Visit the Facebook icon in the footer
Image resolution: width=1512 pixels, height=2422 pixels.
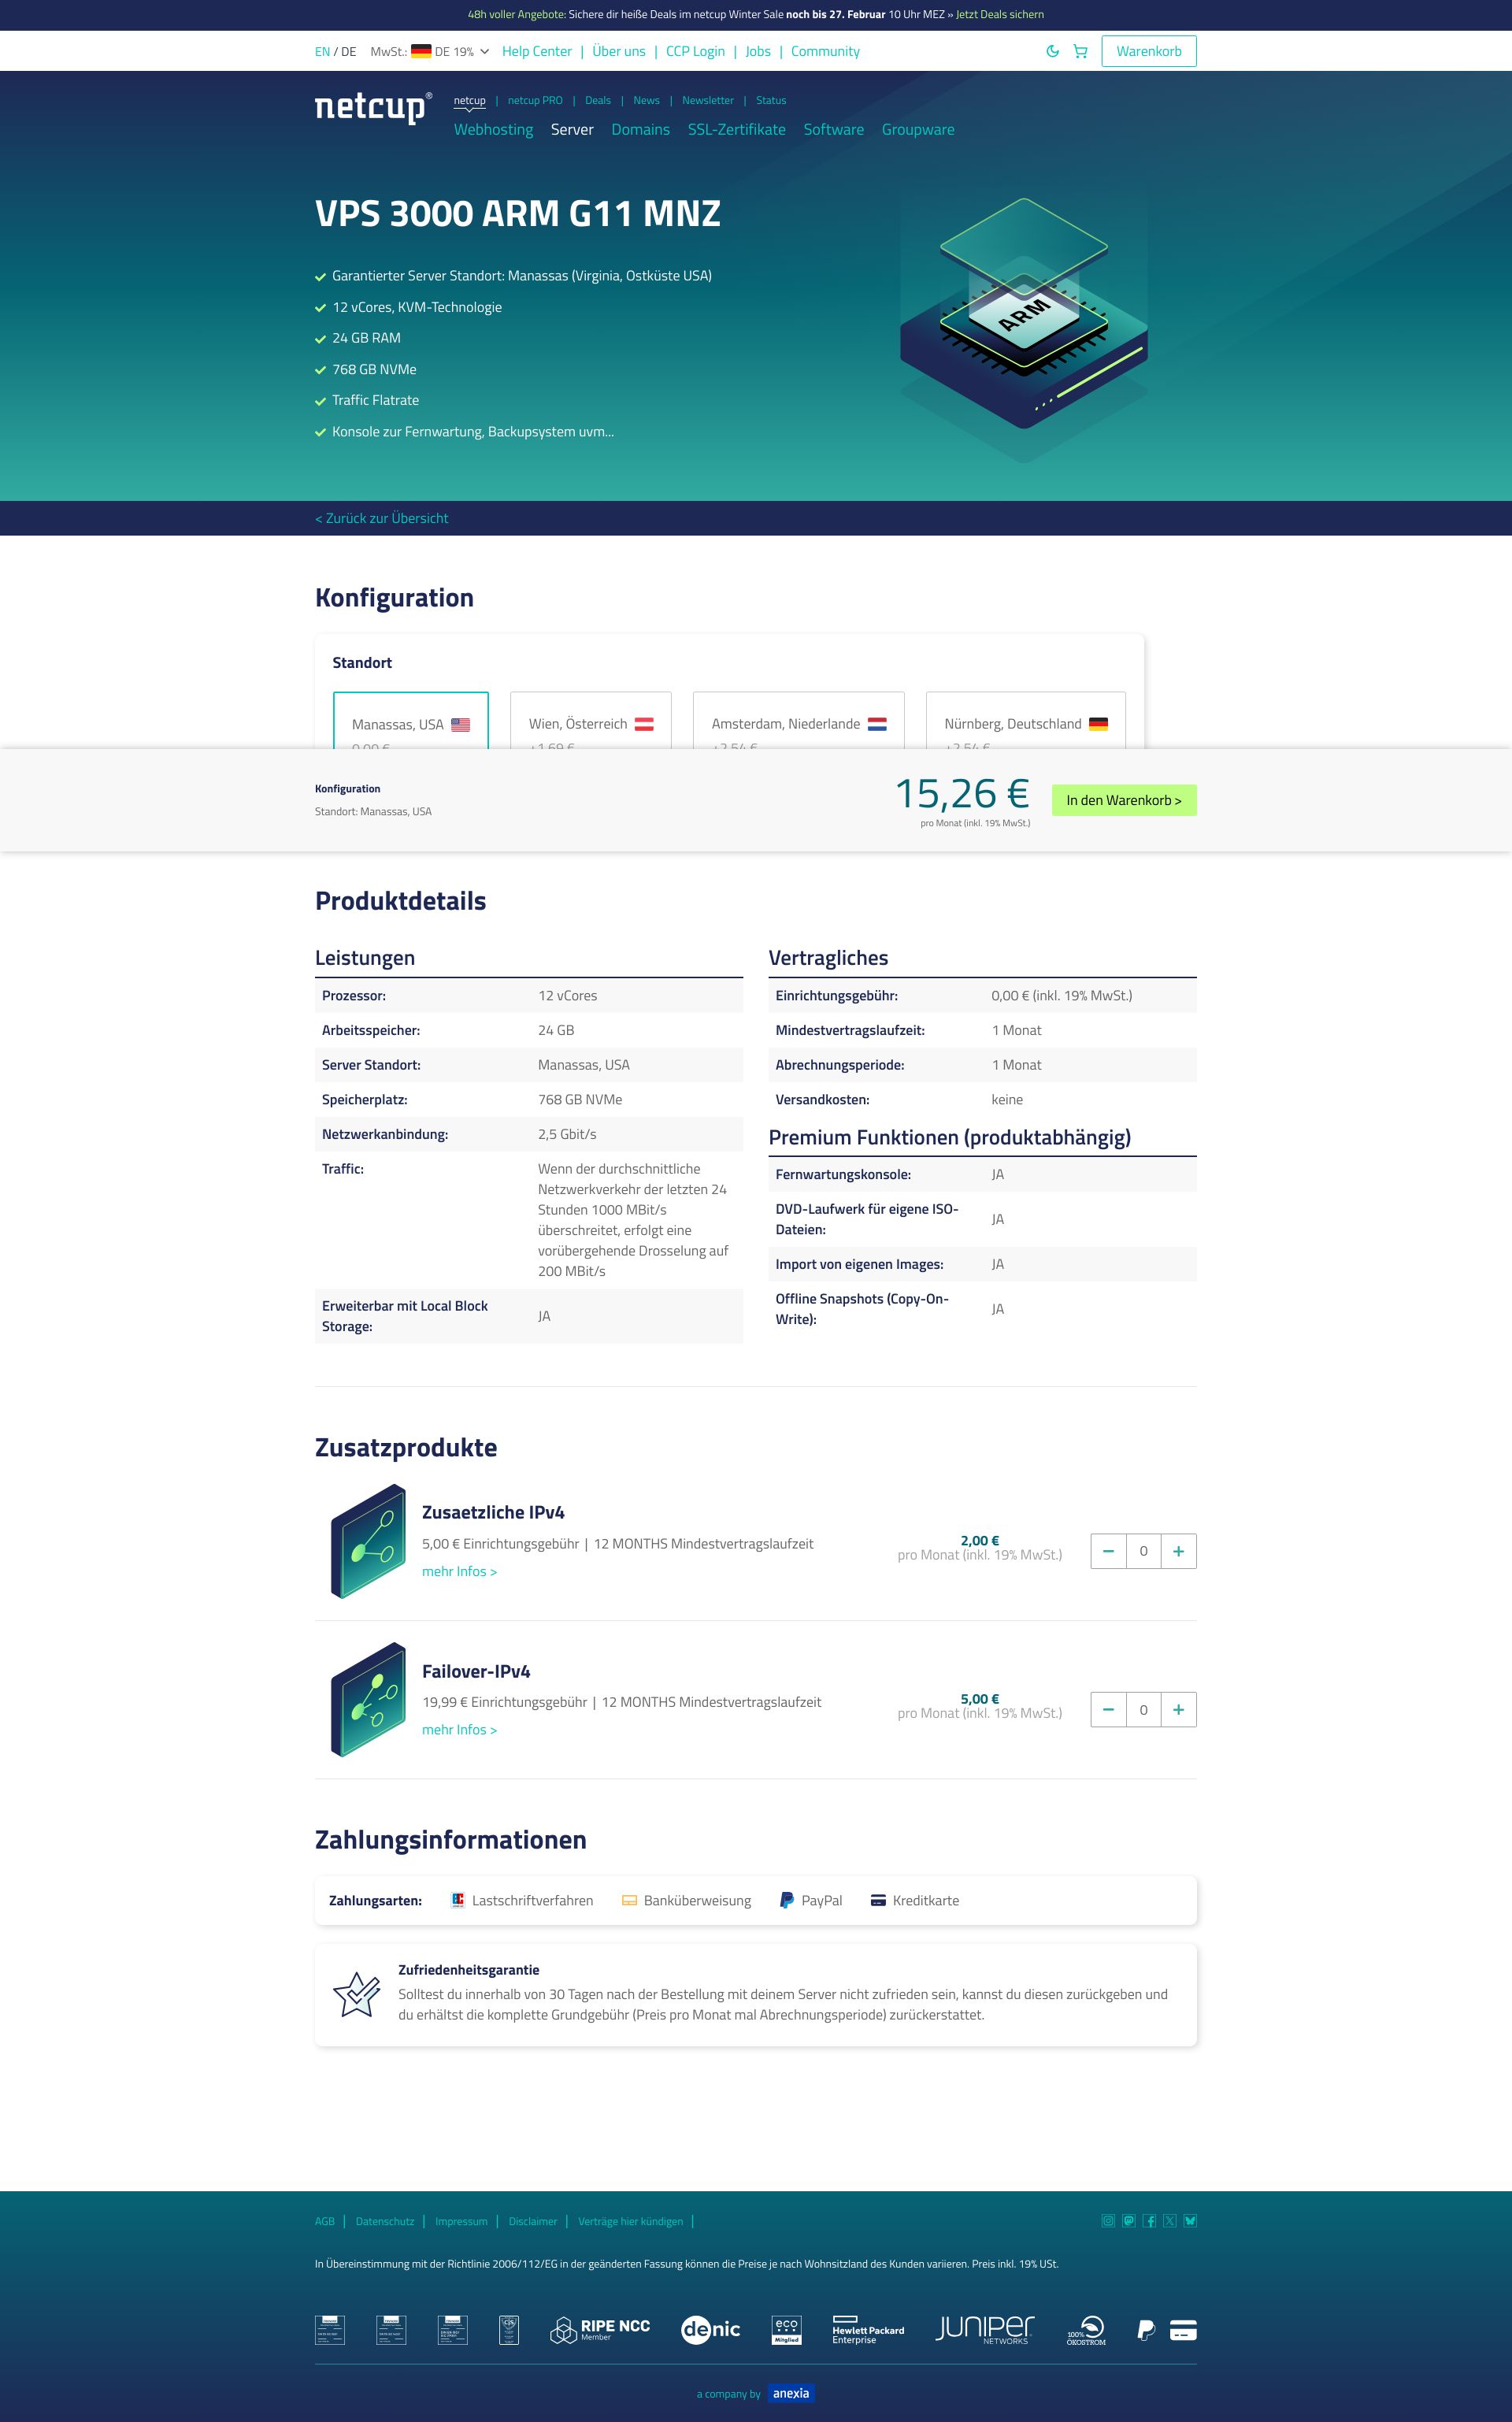1149,2221
